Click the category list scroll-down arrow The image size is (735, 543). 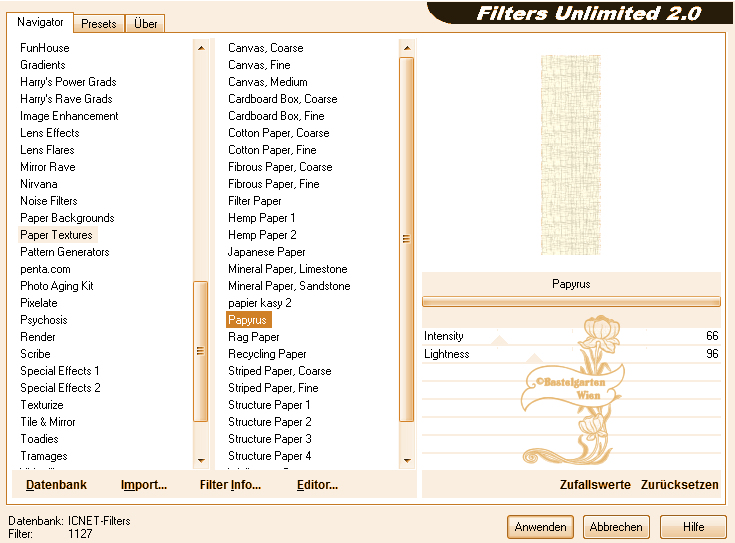pyautogui.click(x=201, y=460)
